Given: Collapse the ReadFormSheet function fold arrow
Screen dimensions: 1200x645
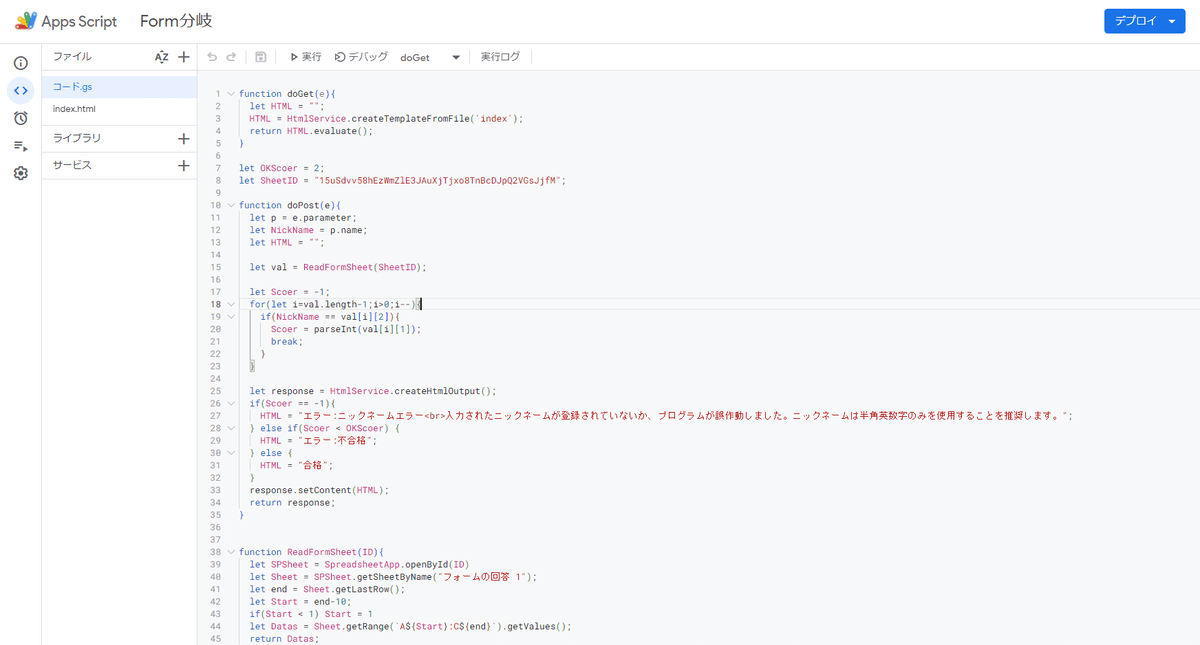Looking at the screenshot, I should (231, 551).
